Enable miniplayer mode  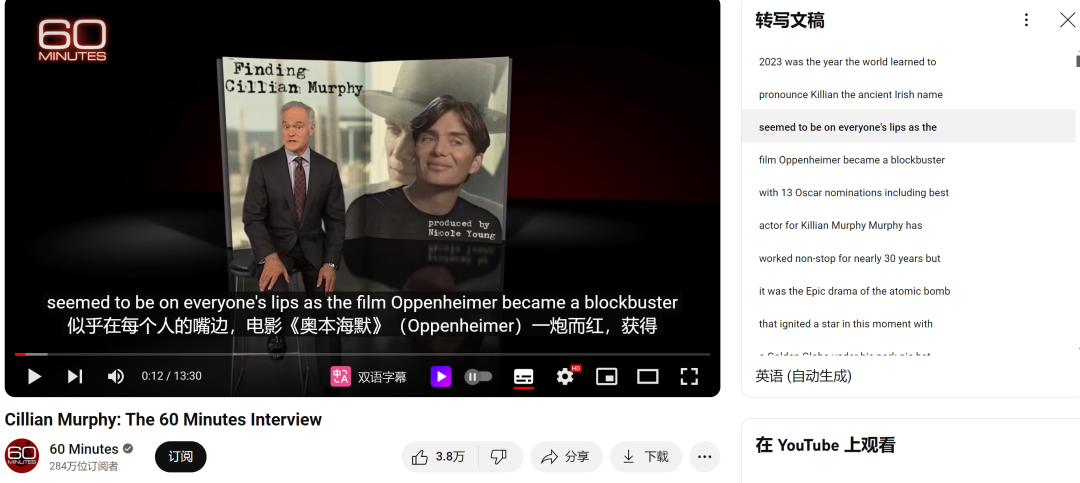coord(606,376)
